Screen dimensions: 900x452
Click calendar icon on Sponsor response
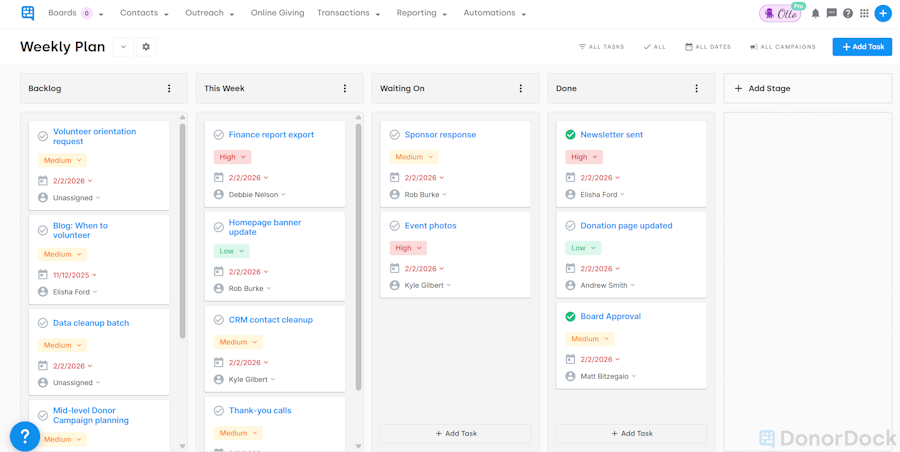point(394,177)
